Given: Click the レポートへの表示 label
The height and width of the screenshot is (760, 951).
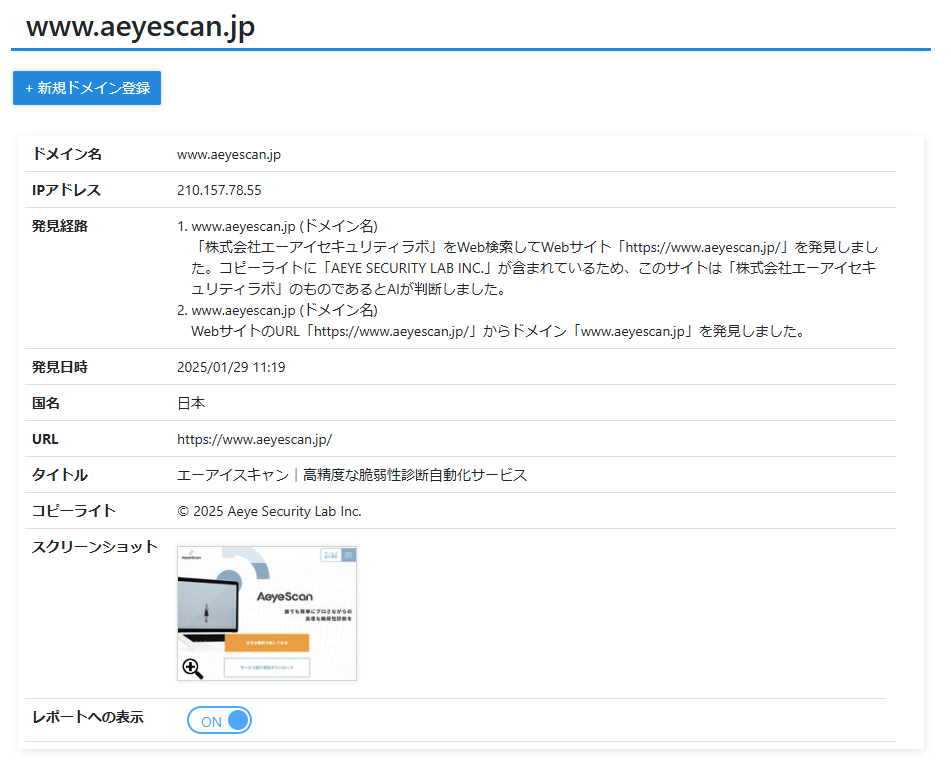Looking at the screenshot, I should tap(87, 717).
